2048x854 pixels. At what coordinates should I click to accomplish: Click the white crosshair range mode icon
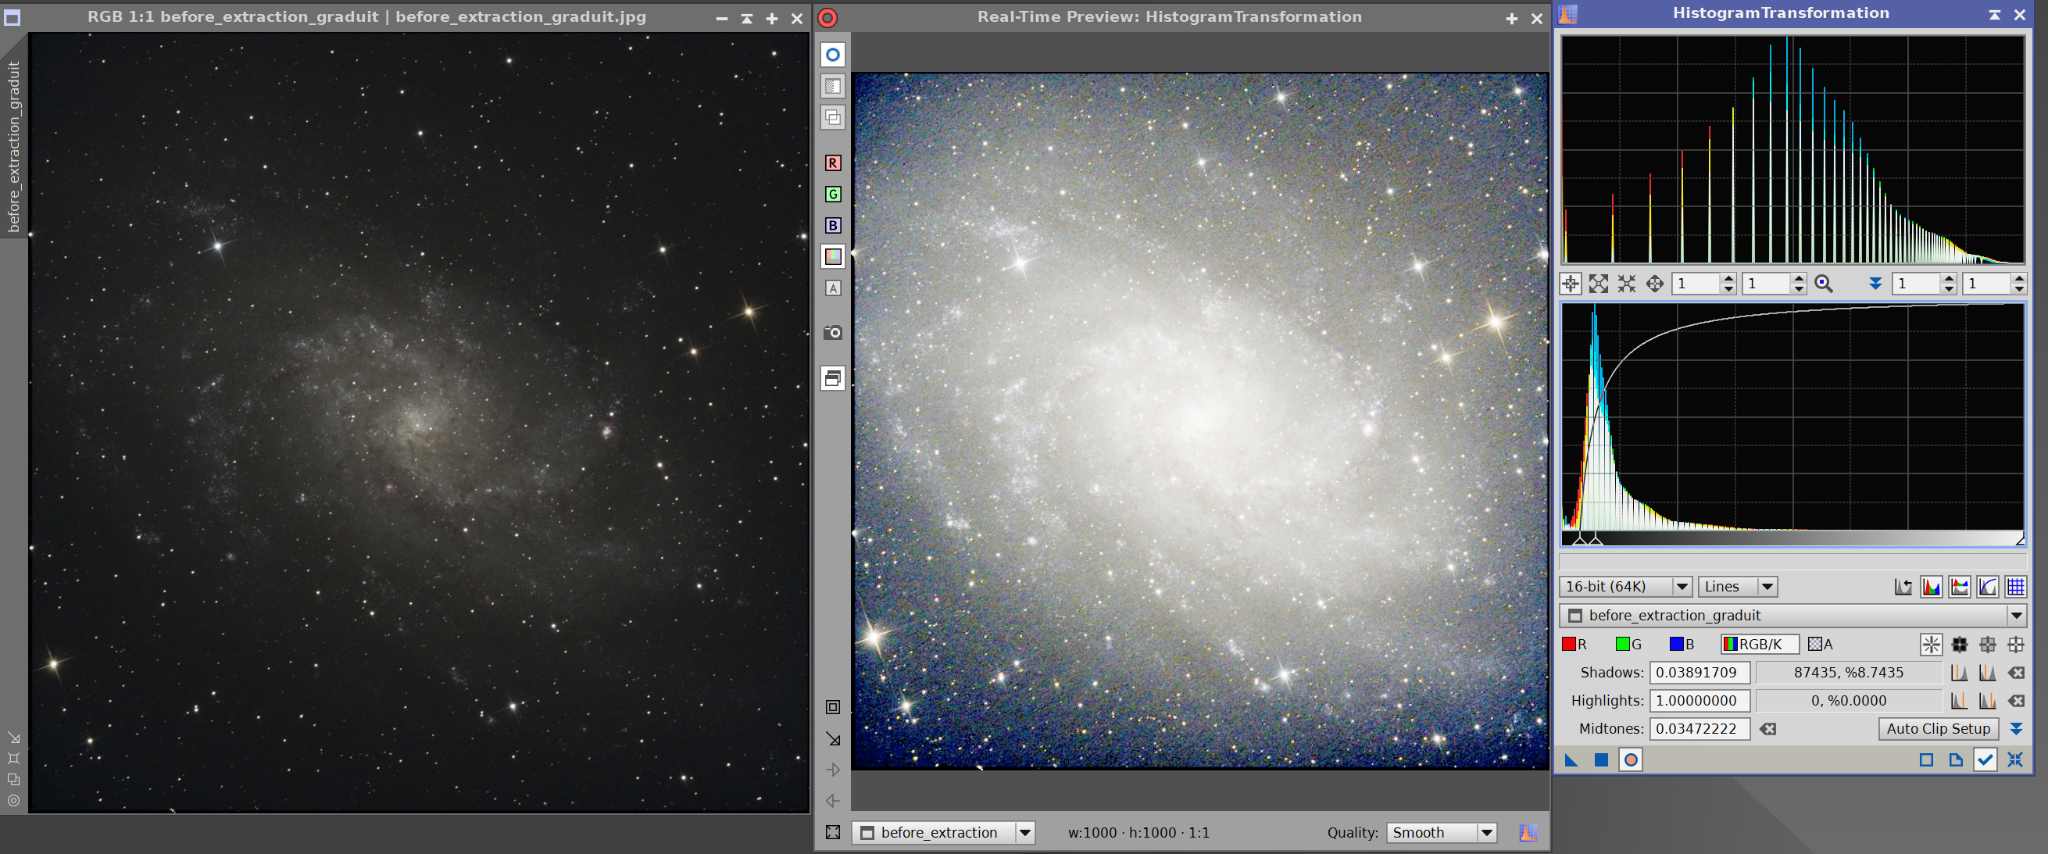pyautogui.click(x=2015, y=645)
